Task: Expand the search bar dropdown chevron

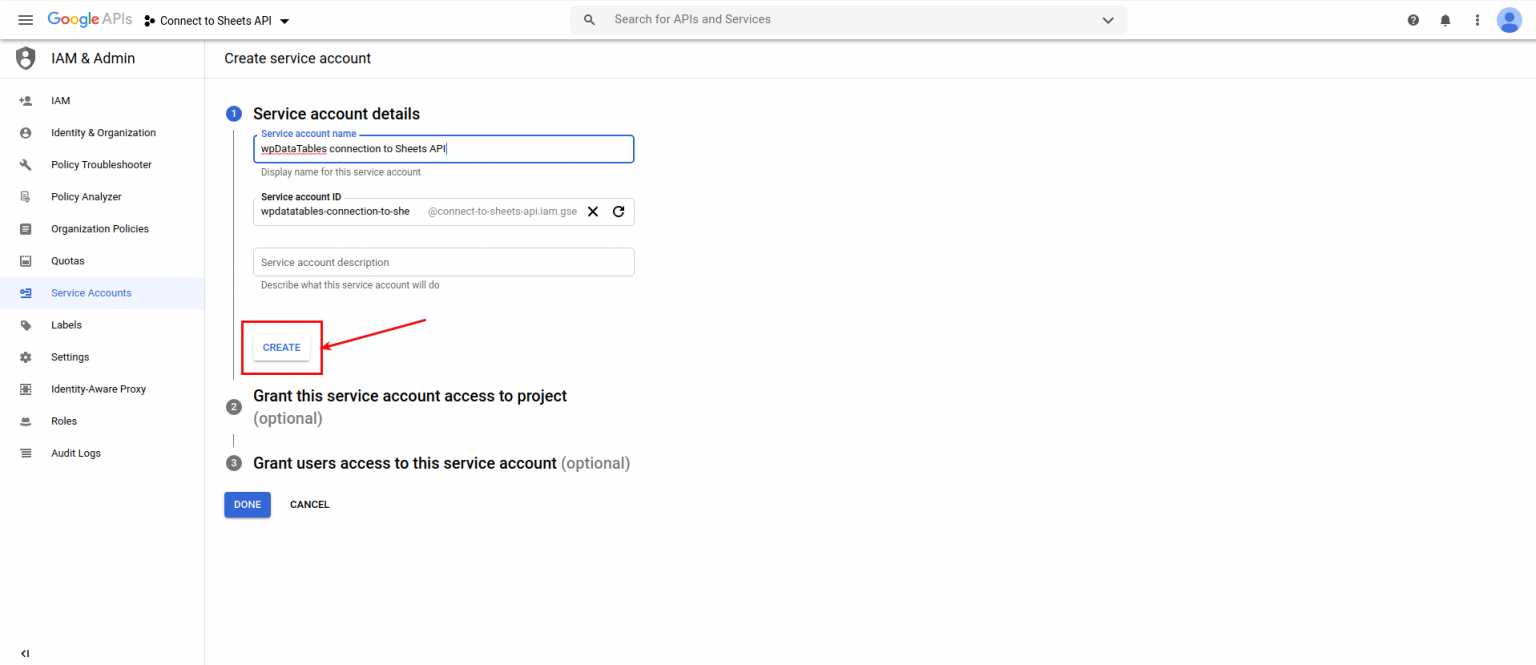Action: [1107, 19]
